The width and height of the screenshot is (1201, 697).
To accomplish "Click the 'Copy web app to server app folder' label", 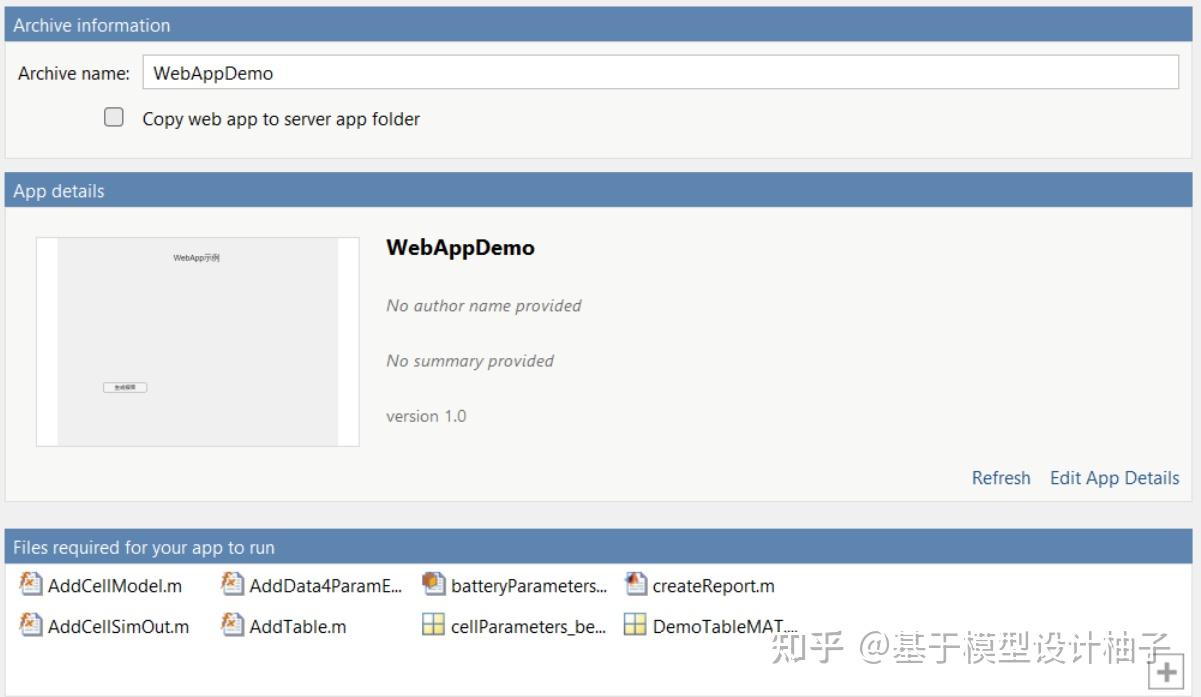I will pos(281,119).
